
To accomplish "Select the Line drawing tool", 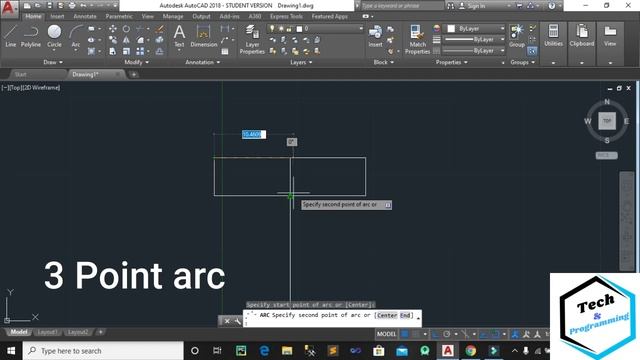I will pos(10,36).
